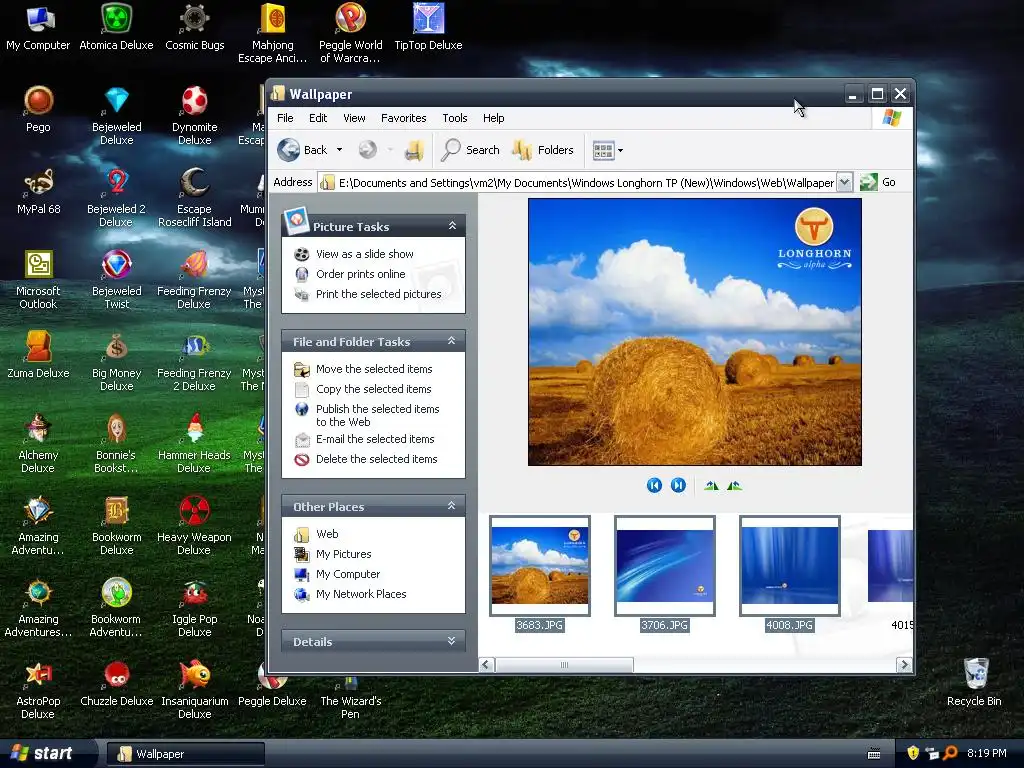Image resolution: width=1024 pixels, height=768 pixels.
Task: Open My Pictures in Other Places
Action: (344, 554)
